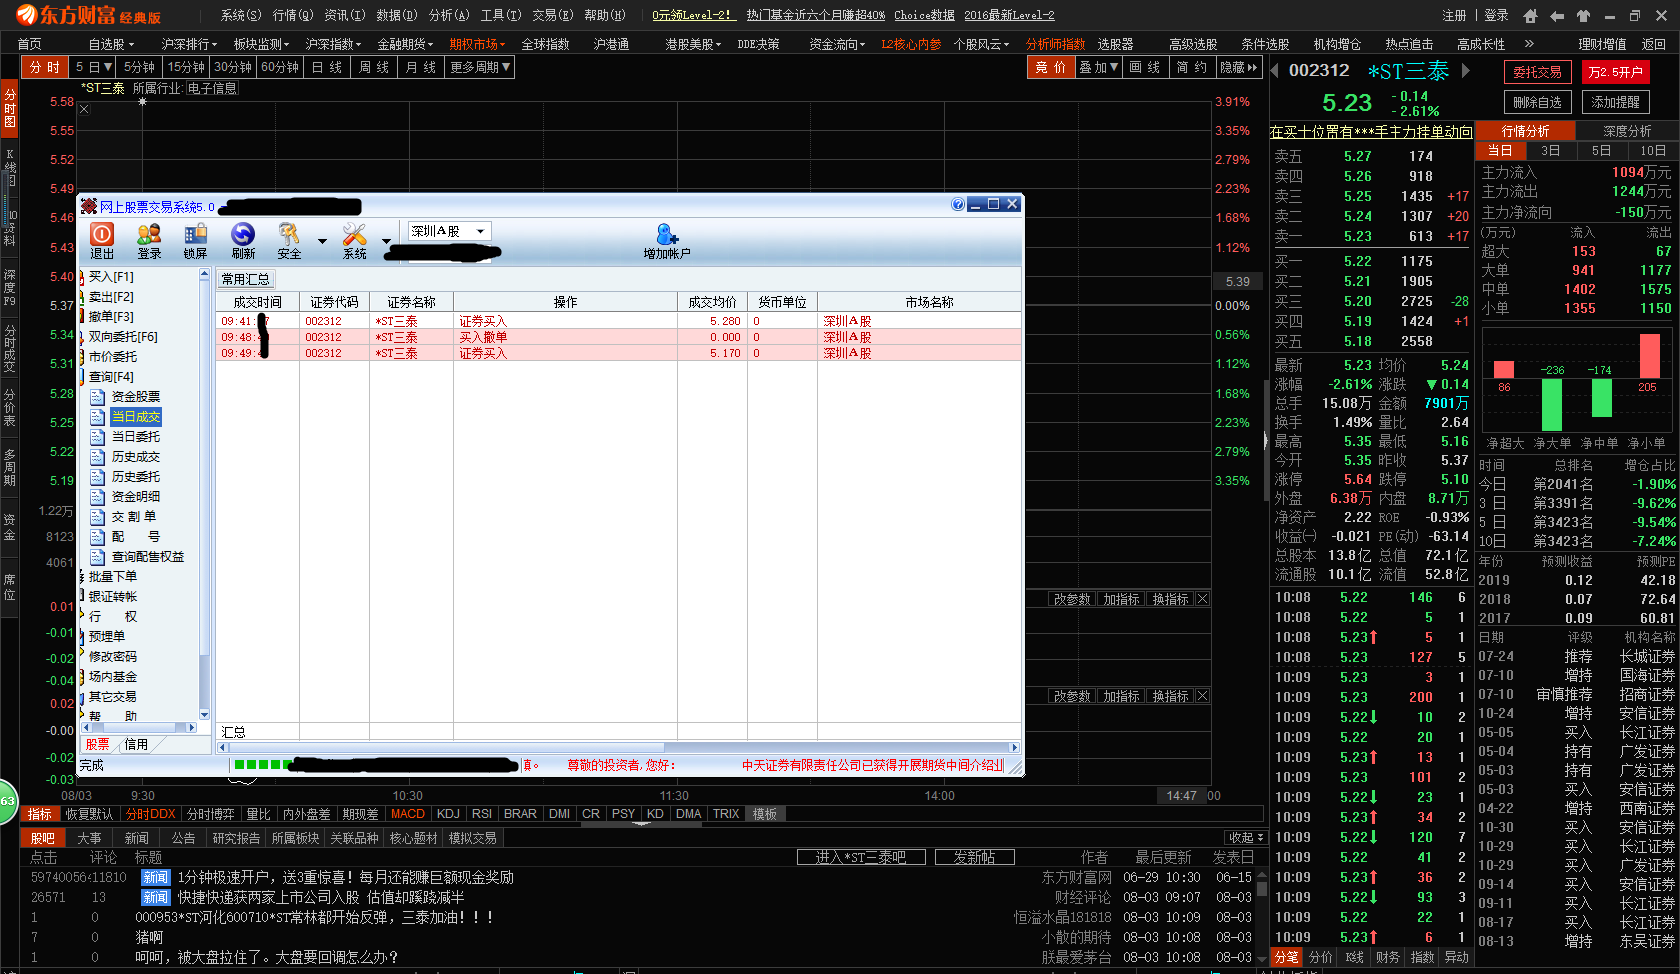Open the 沪深排行 dropdown
The height and width of the screenshot is (974, 1680).
189,44
